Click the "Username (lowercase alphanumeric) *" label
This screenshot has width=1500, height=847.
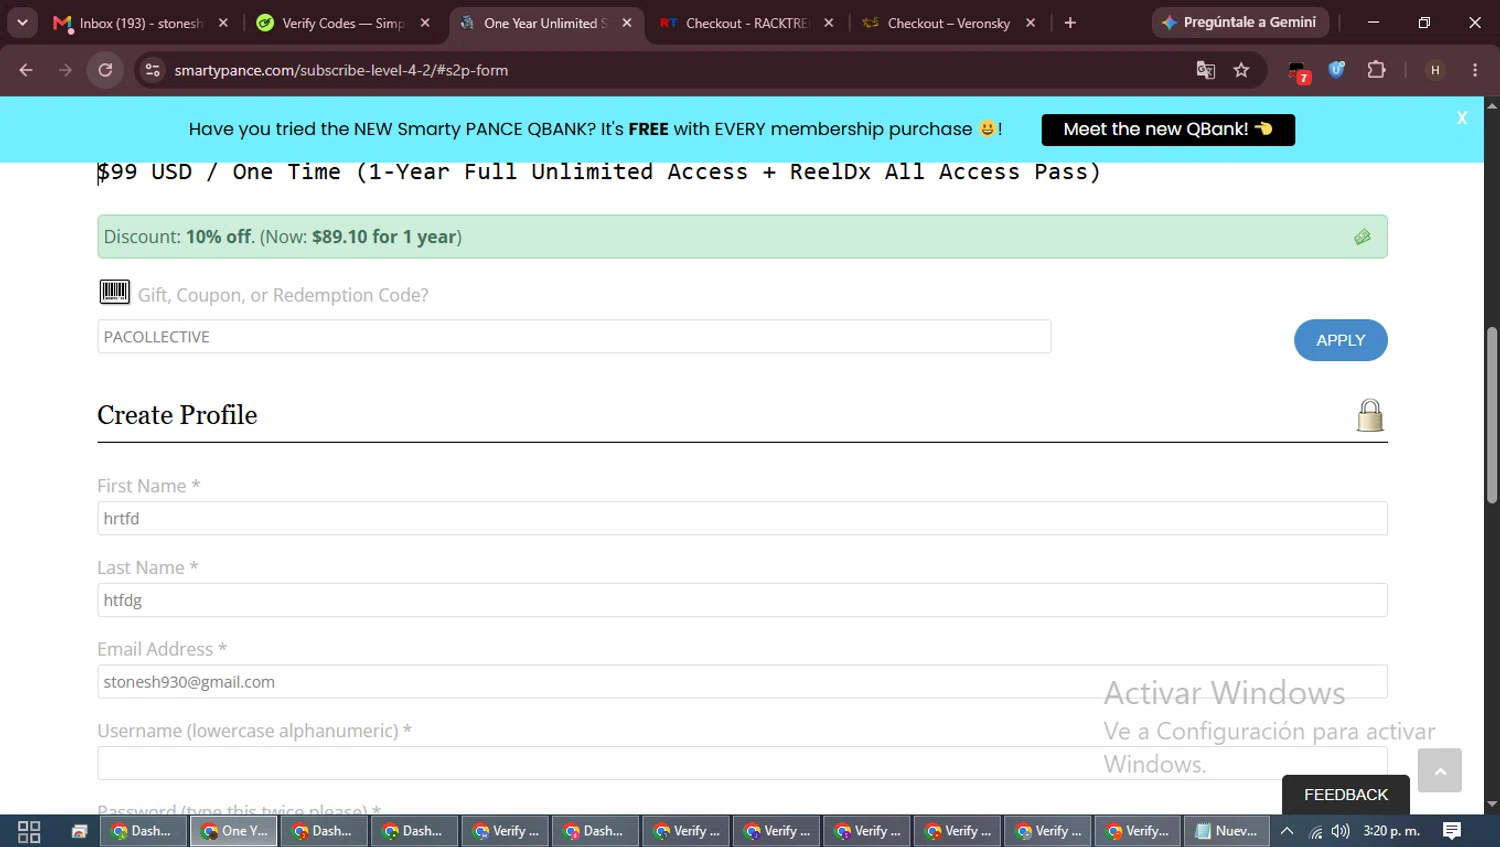point(254,731)
